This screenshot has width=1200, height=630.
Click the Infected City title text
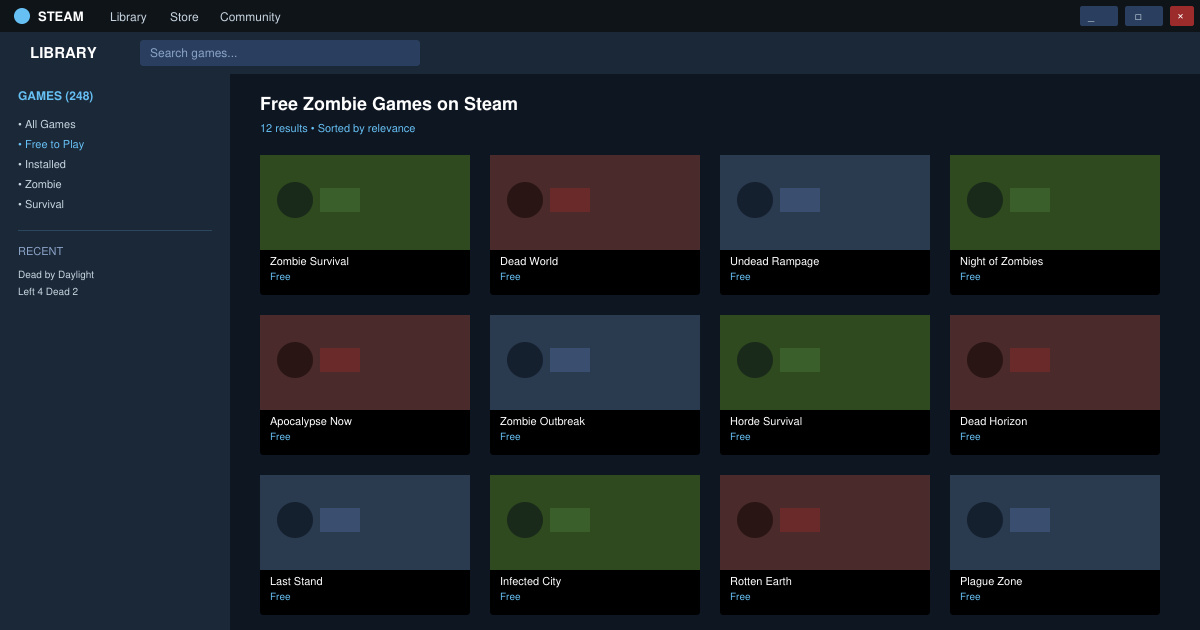click(x=530, y=581)
